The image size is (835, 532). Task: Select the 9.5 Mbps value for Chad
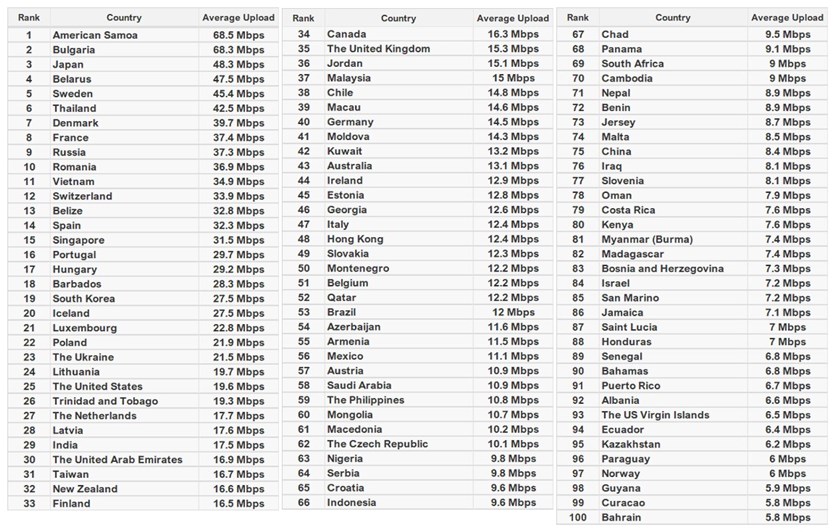coord(789,34)
